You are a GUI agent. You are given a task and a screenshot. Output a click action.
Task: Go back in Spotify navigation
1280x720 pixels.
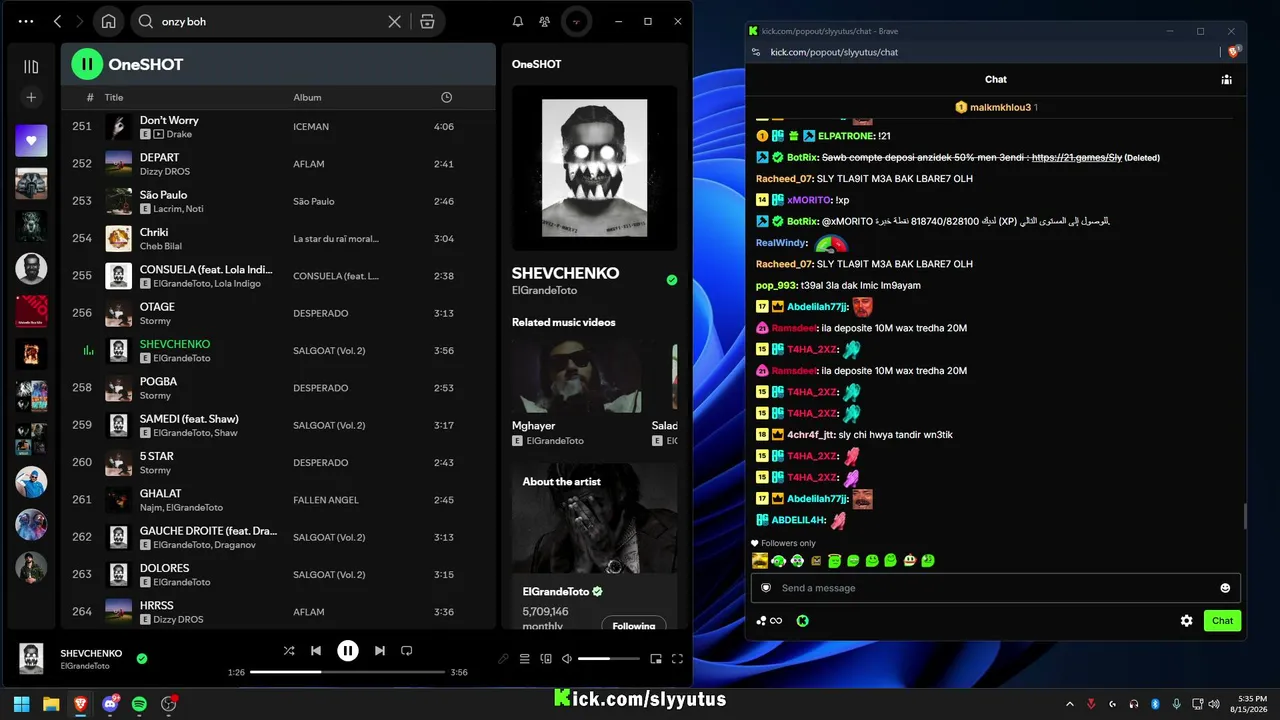[57, 21]
